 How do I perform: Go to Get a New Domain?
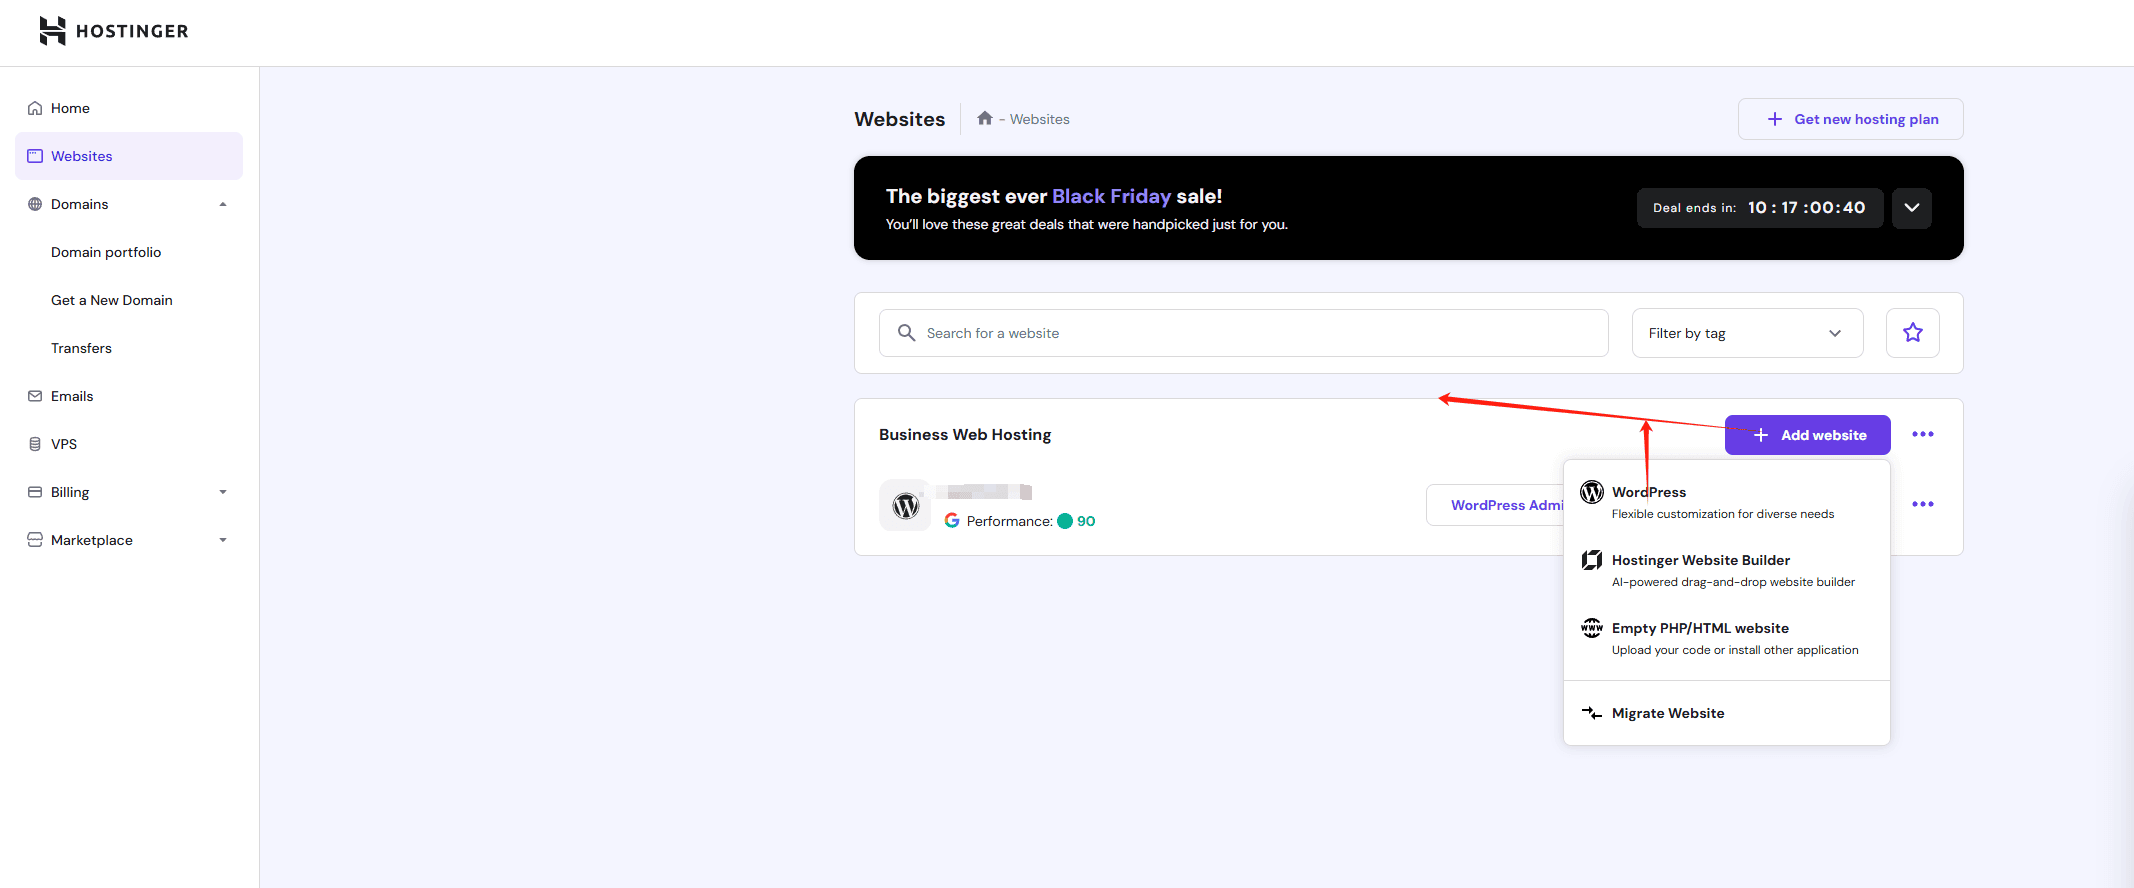click(112, 300)
